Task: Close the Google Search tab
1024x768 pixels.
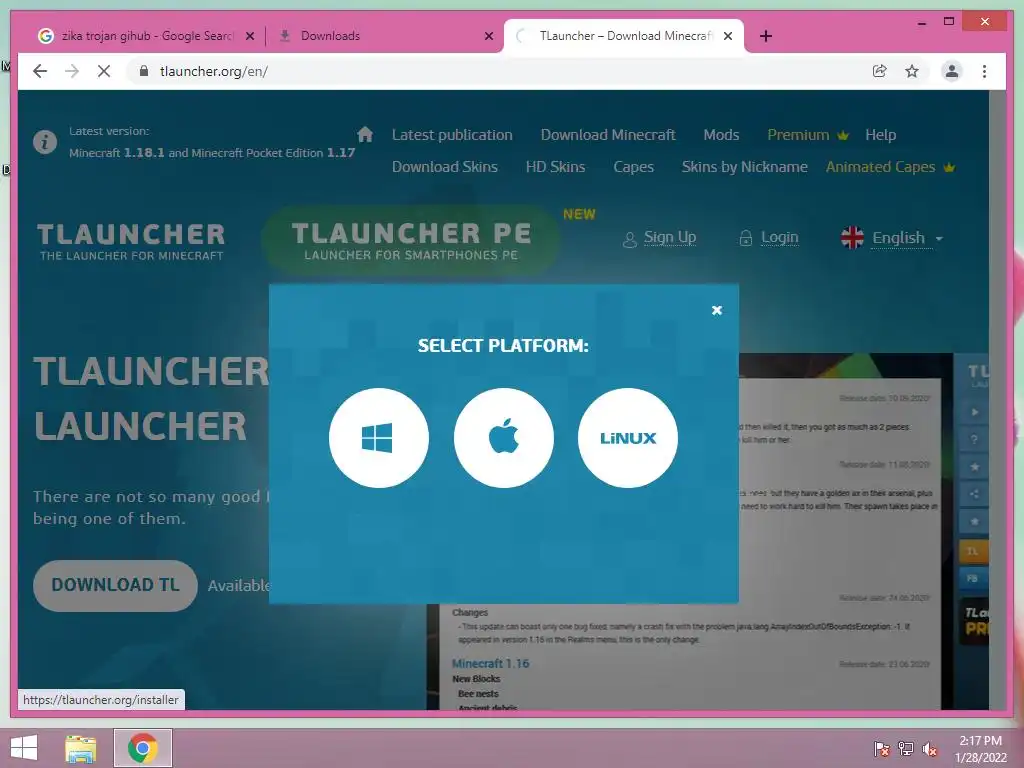Action: [249, 37]
